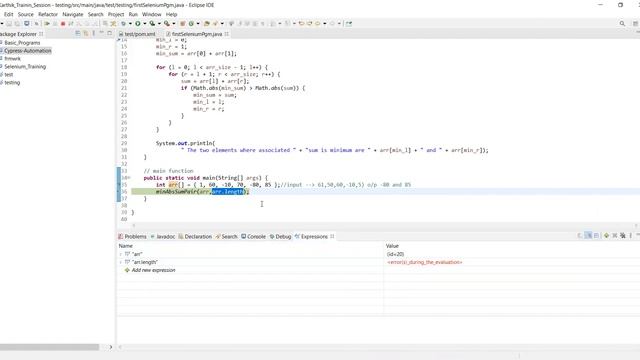640x360 pixels.
Task: Toggle Show Type Names in Expressions view
Action: click(580, 236)
